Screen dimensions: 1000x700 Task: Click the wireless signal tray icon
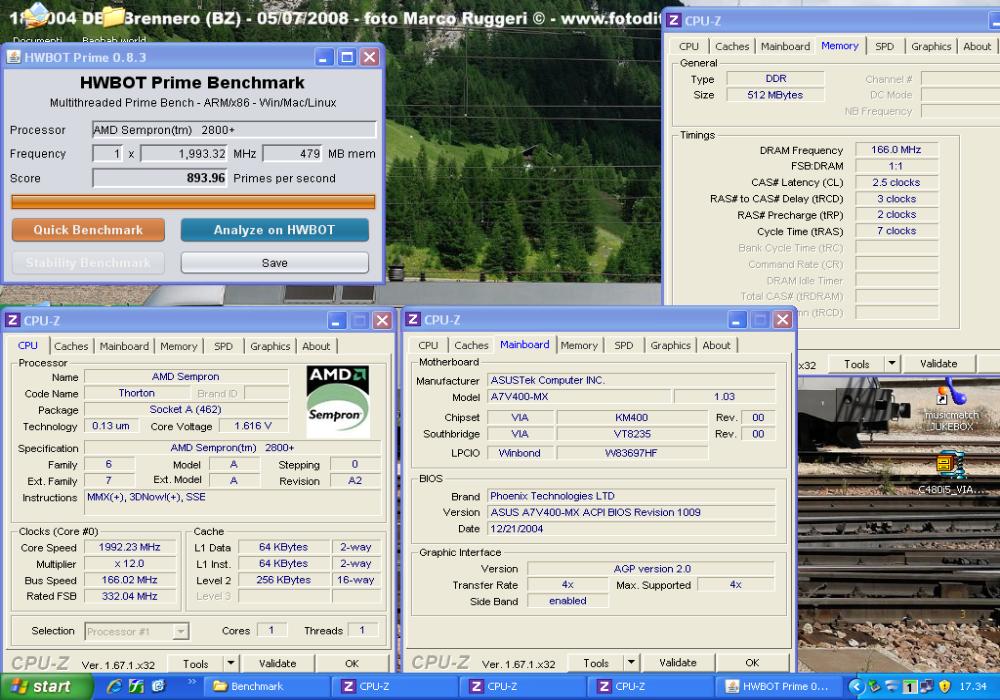(x=892, y=687)
